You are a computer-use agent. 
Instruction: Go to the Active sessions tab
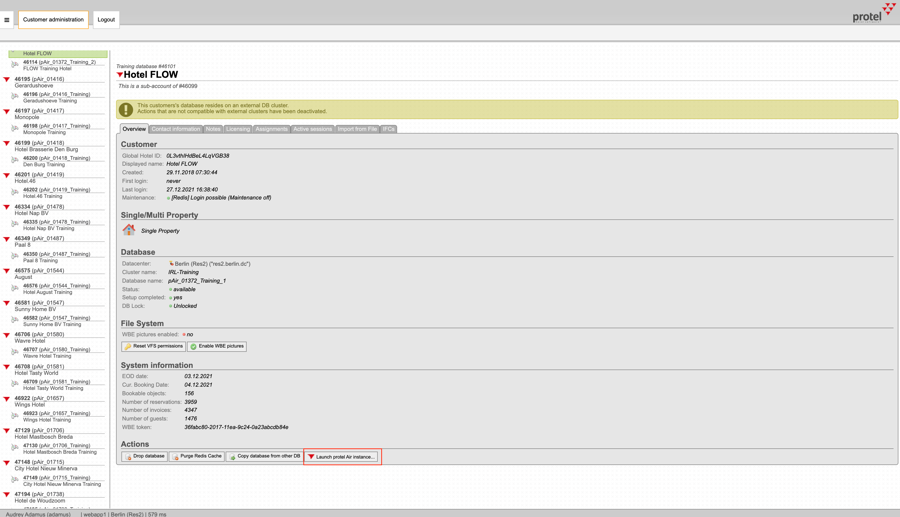tap(312, 129)
